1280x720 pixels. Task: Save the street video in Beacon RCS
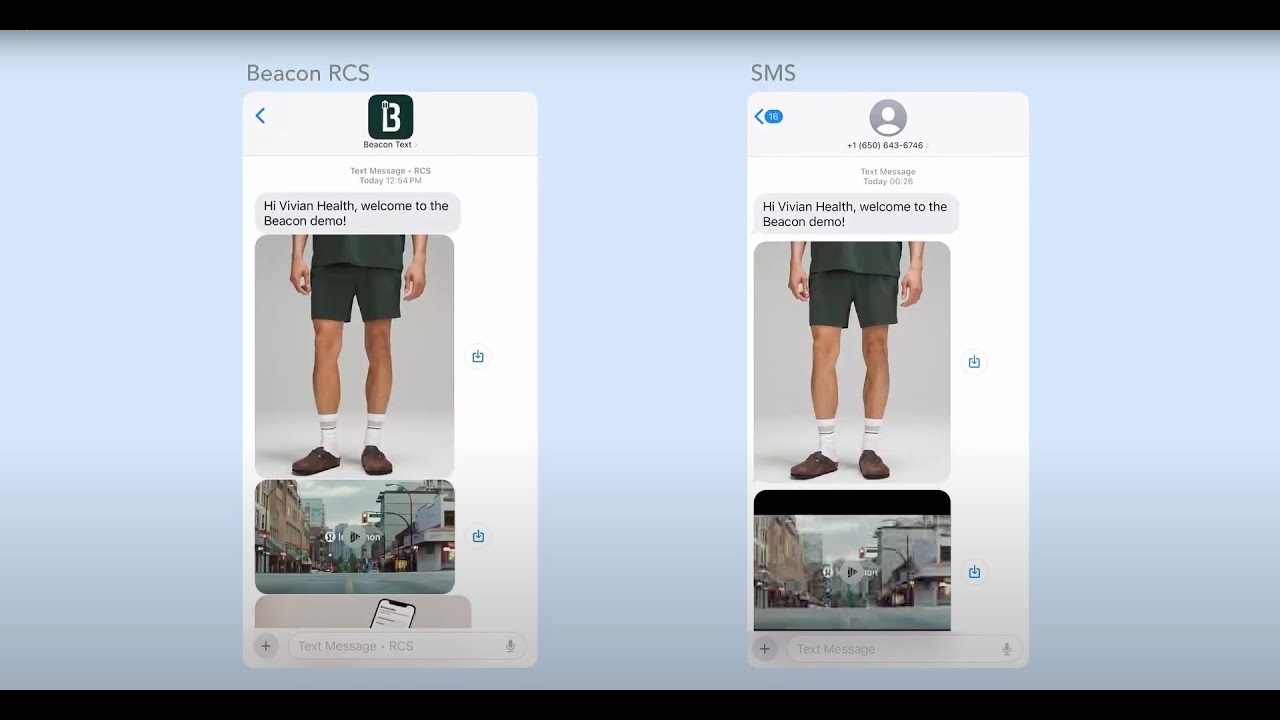(x=478, y=536)
